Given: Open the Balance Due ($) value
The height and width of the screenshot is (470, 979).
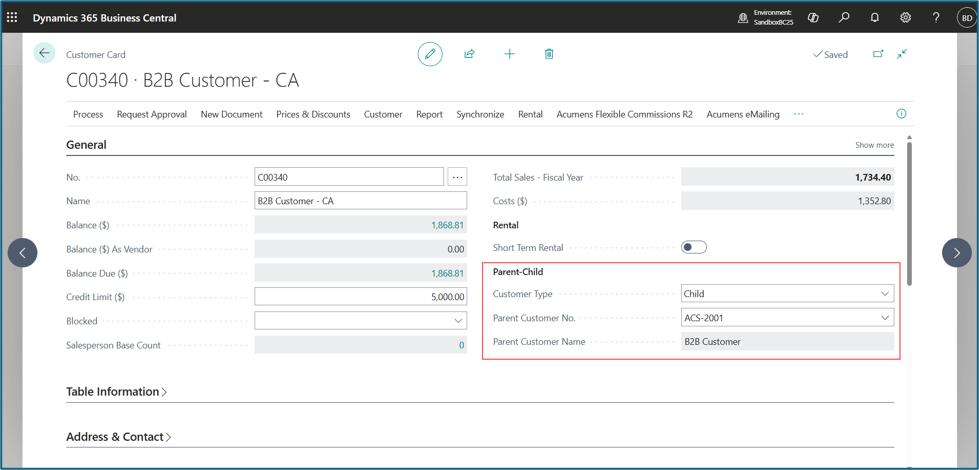Looking at the screenshot, I should 448,273.
